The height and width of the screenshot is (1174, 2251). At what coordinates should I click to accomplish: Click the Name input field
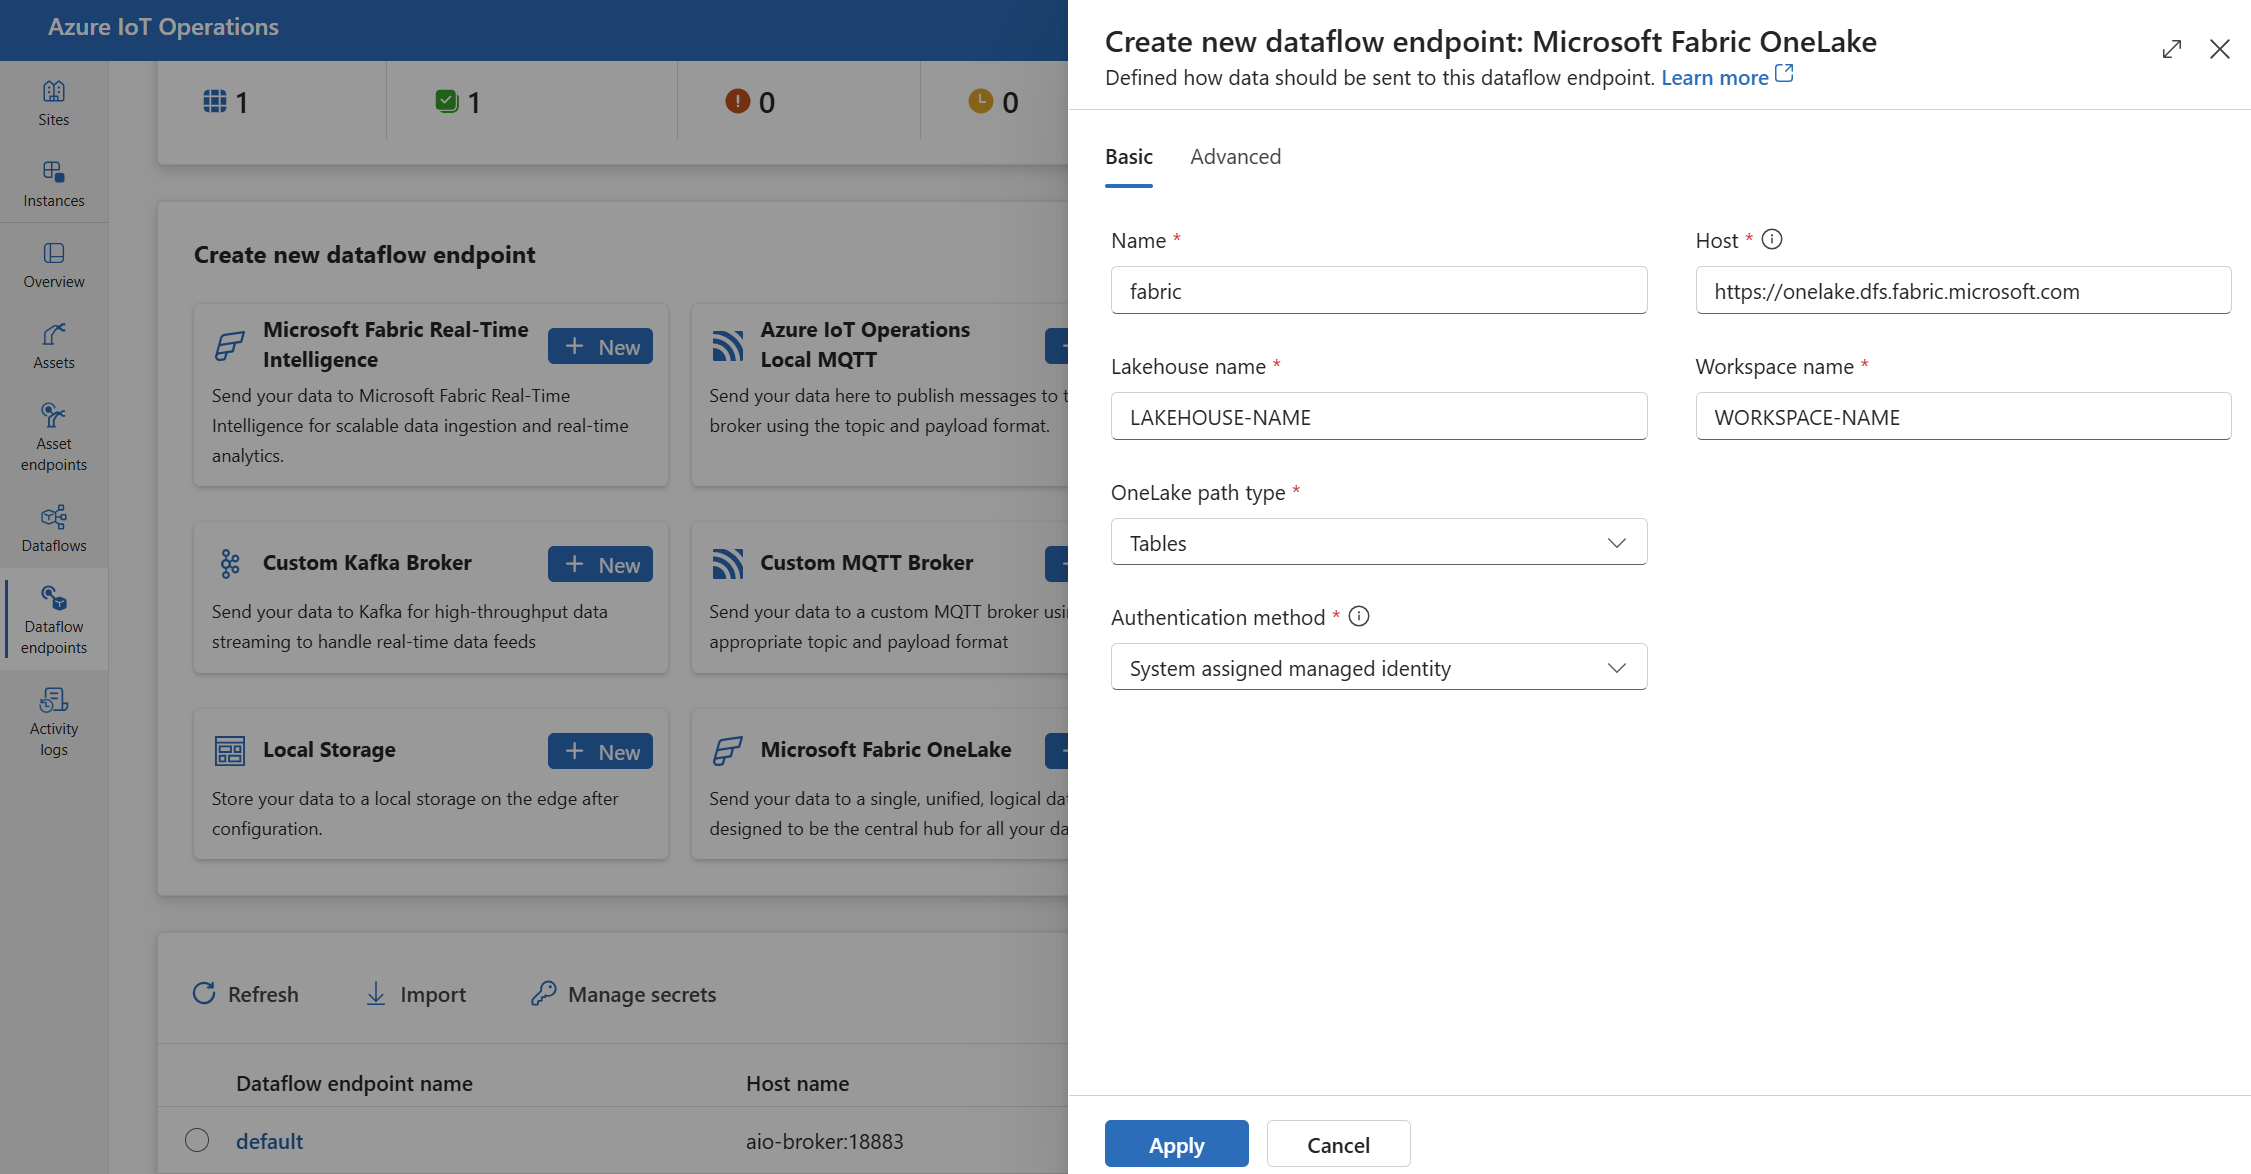(x=1379, y=290)
